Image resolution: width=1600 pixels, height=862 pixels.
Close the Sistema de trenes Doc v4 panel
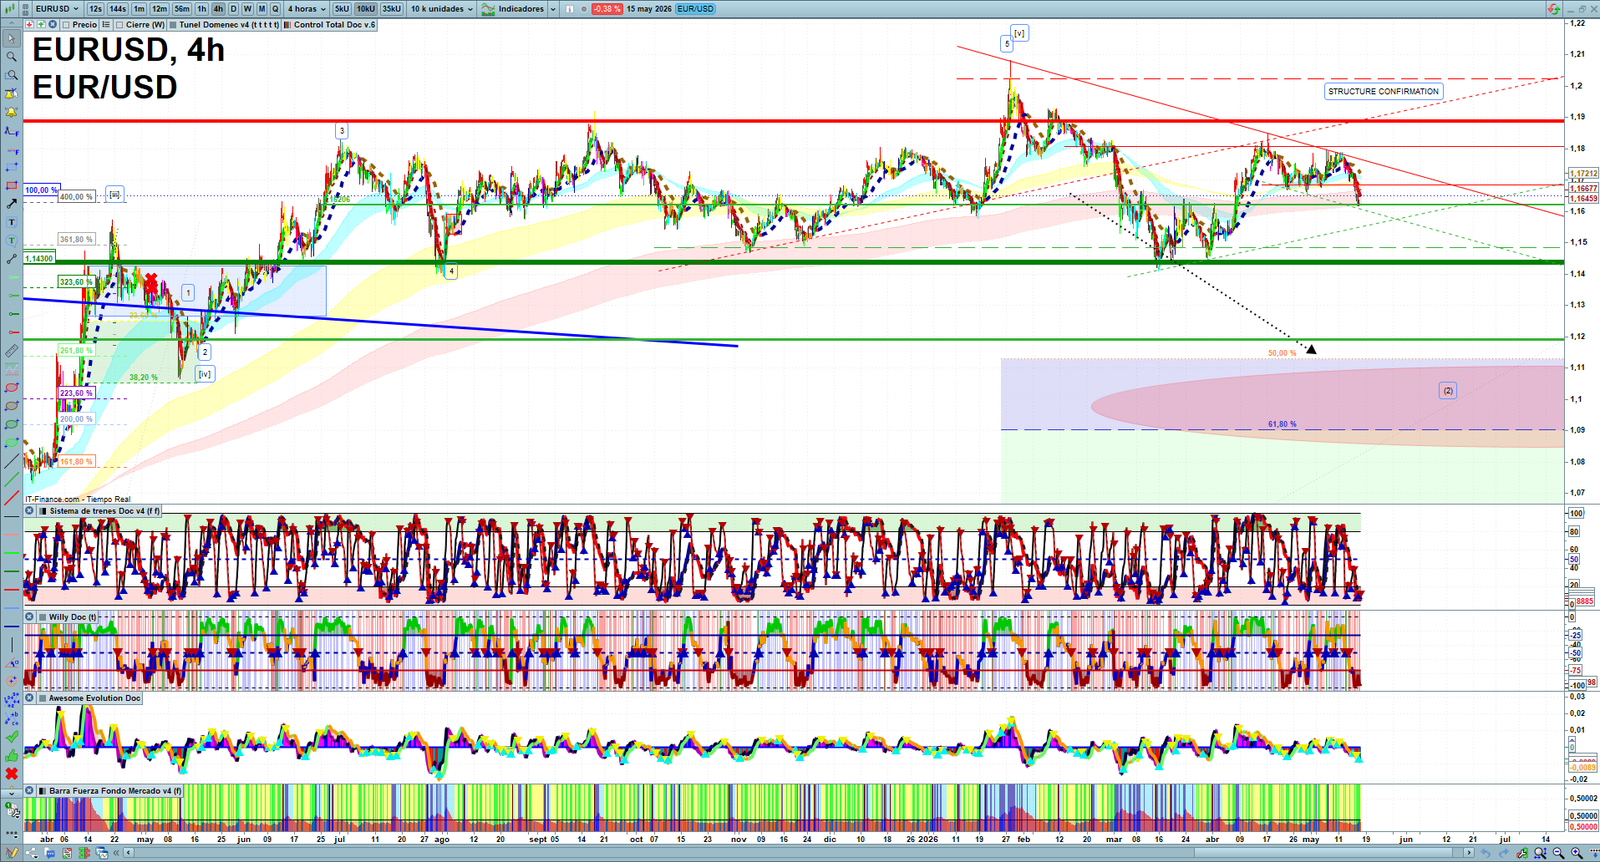[x=29, y=511]
